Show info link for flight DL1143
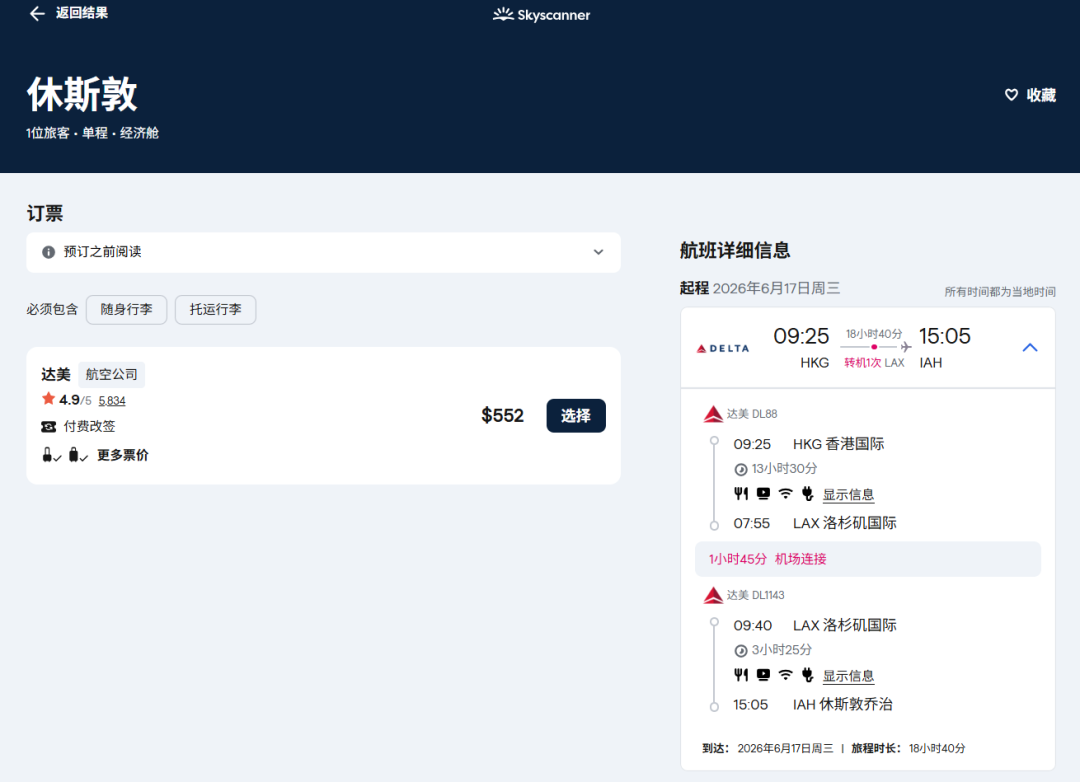Screen dimensions: 1080x782 848,676
